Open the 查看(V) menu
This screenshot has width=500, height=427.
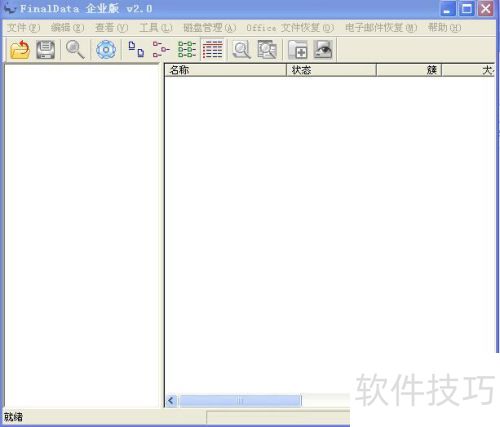[x=112, y=28]
